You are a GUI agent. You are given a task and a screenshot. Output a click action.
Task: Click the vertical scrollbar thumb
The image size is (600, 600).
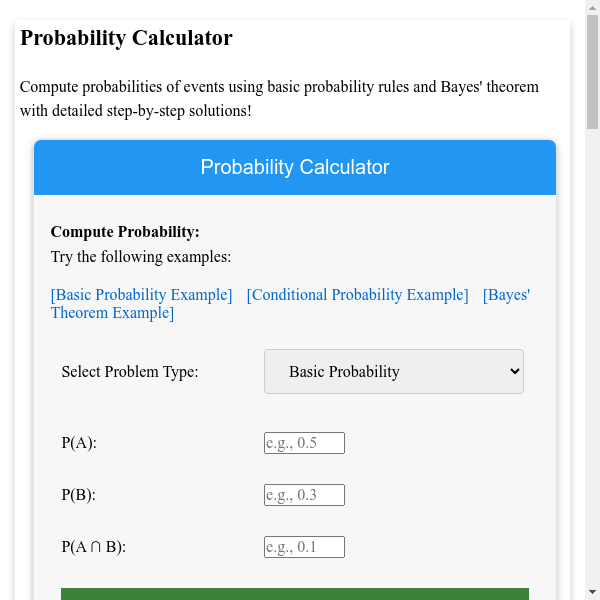[592, 70]
